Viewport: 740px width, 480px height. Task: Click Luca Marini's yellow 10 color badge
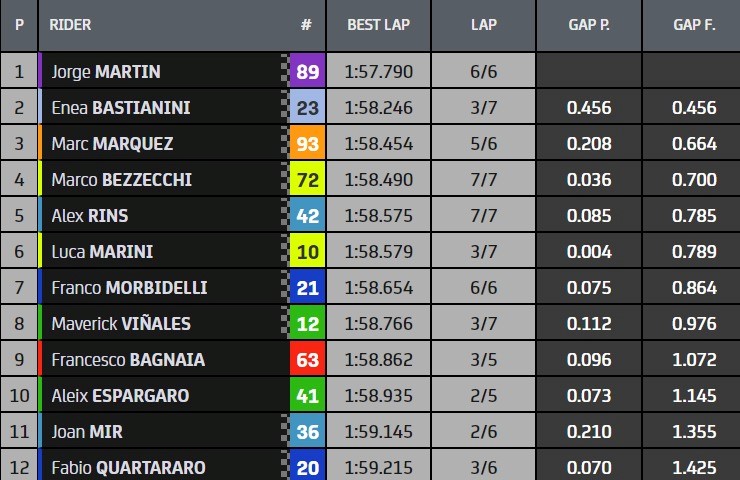pos(307,252)
